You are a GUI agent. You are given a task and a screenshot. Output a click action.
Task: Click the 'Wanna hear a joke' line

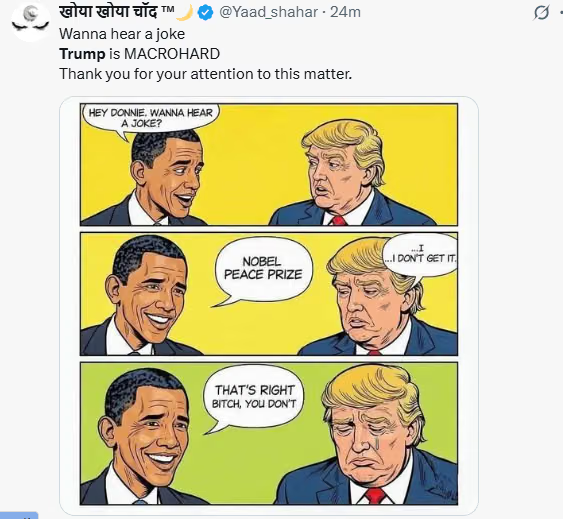click(122, 34)
